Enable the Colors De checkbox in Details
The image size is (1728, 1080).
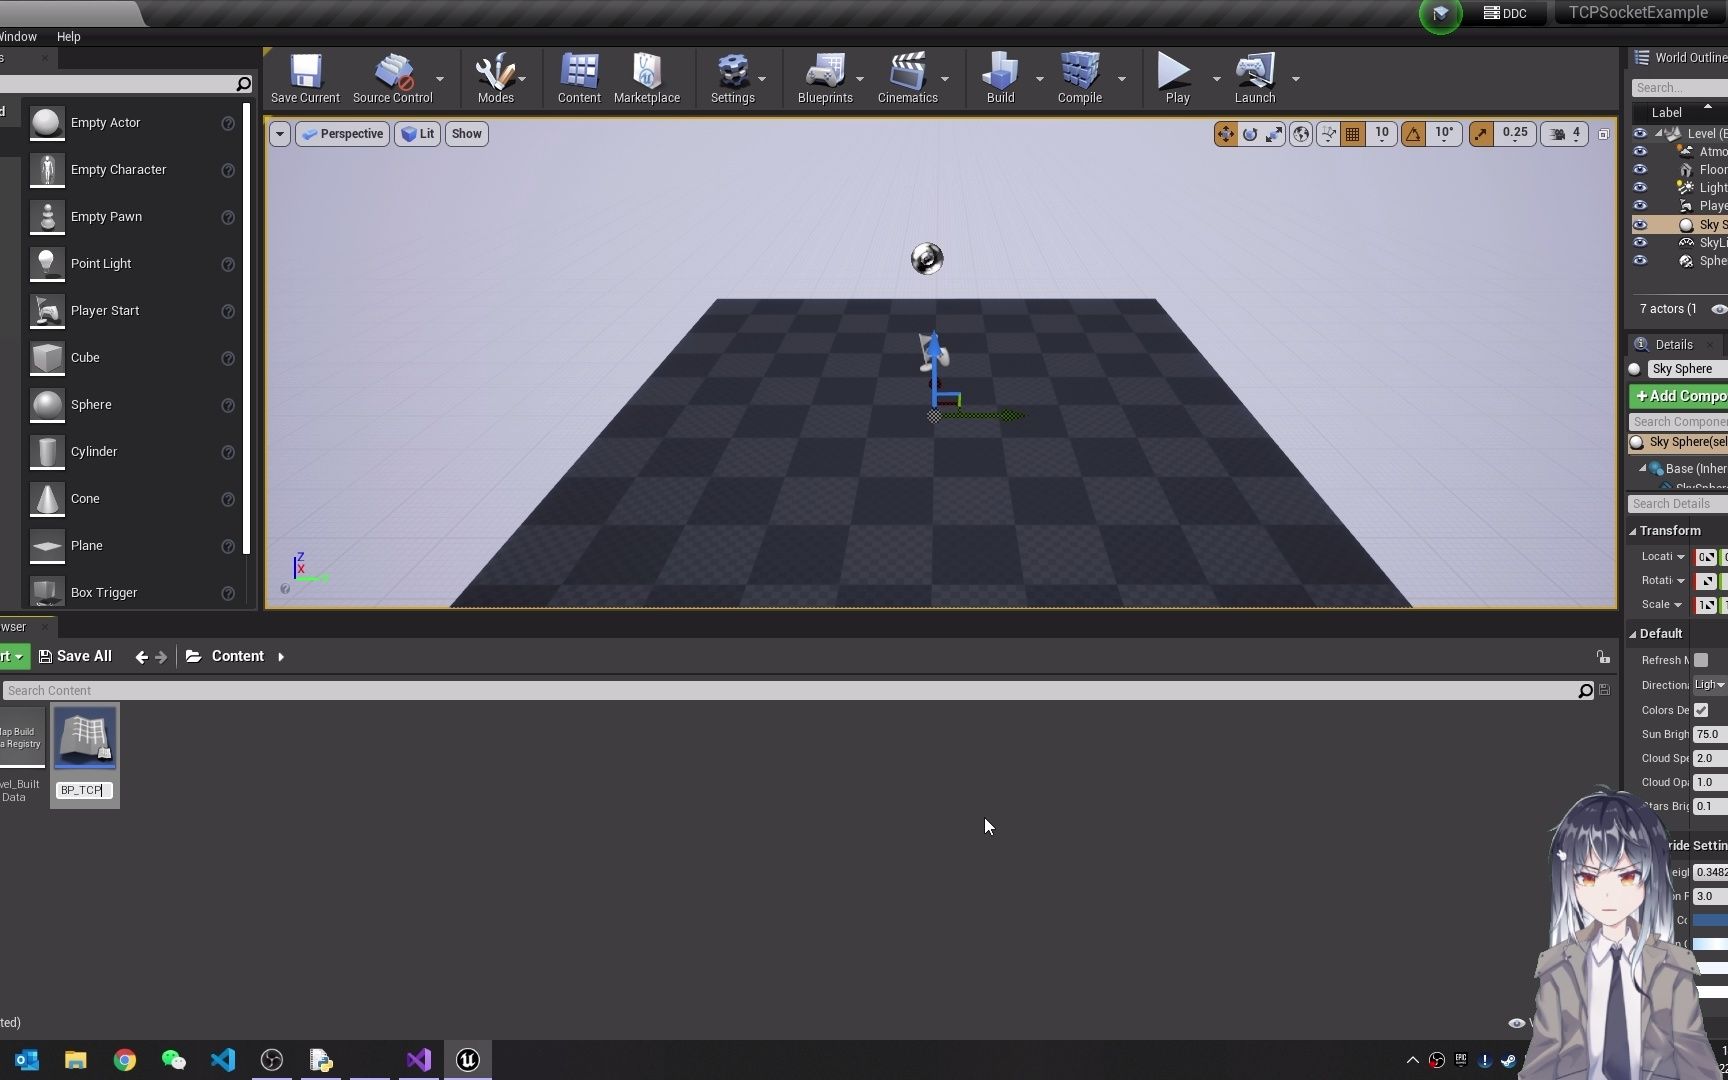(1702, 710)
